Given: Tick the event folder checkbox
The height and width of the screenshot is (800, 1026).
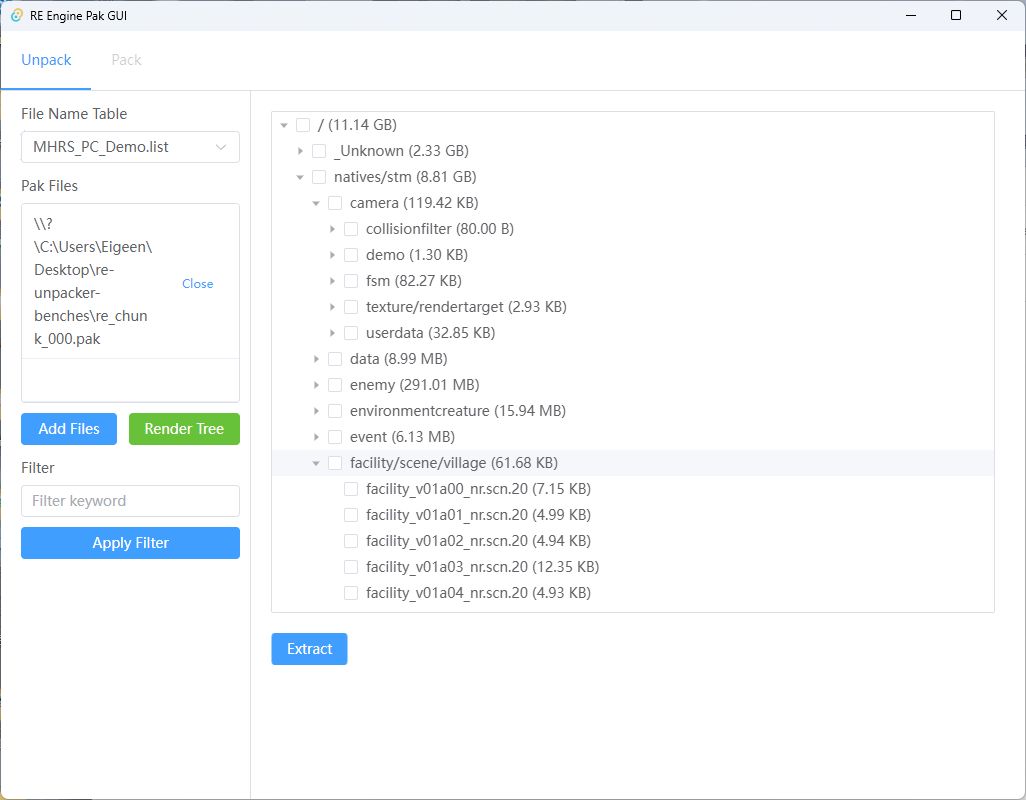Looking at the screenshot, I should [335, 436].
